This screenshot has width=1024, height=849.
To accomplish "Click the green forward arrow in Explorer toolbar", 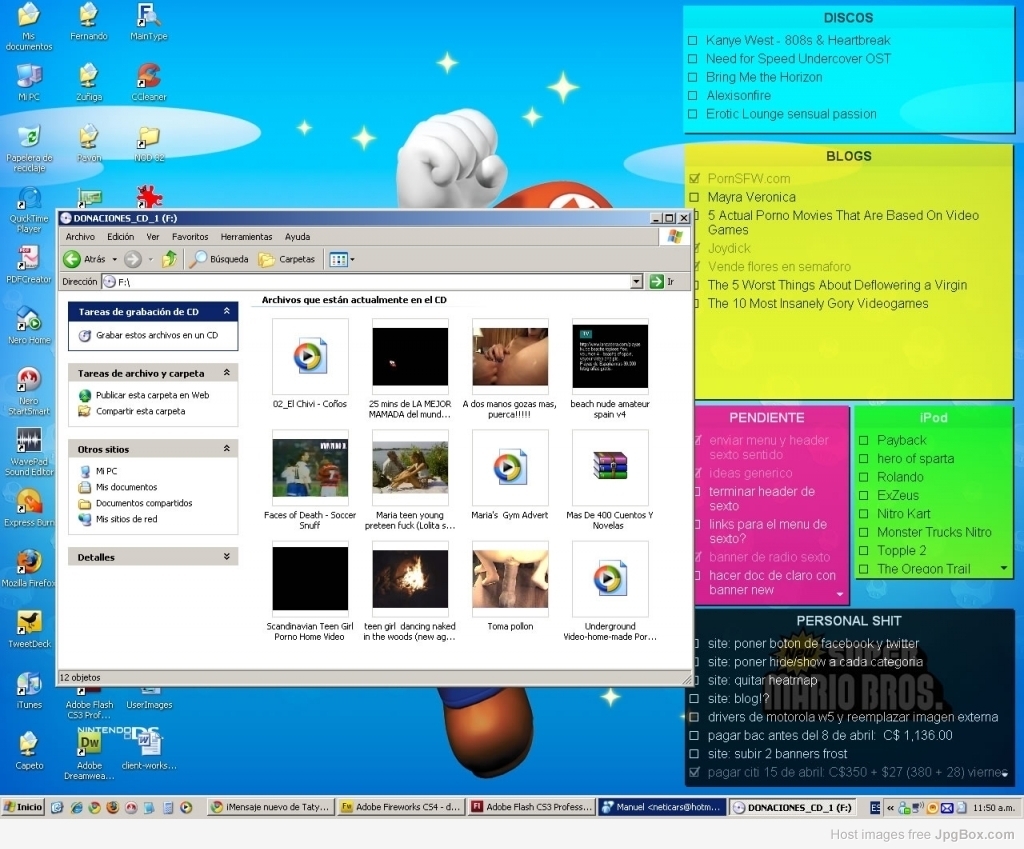I will 133,259.
